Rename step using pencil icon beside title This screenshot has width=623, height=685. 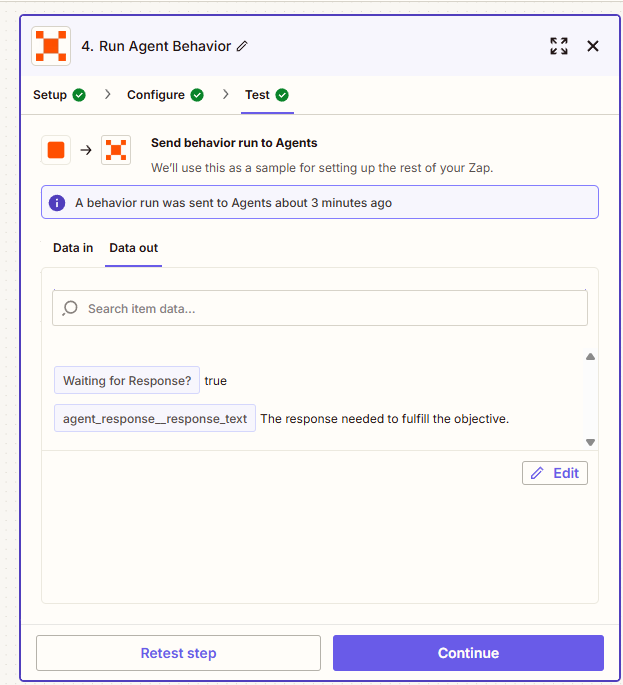[x=242, y=46]
